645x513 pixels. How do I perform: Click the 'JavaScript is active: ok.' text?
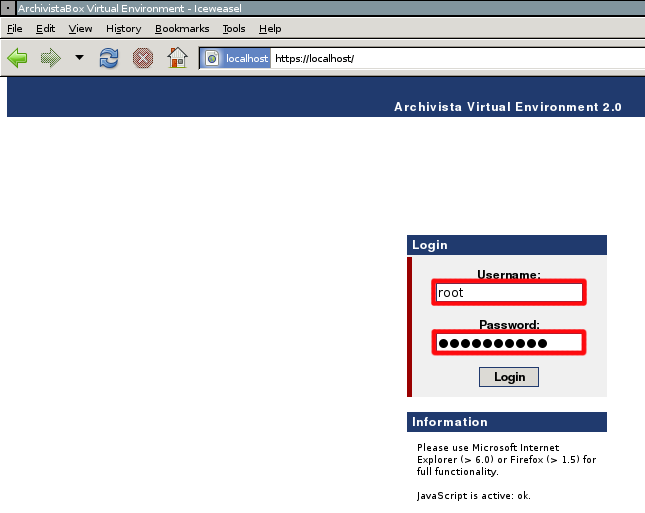pyautogui.click(x=473, y=496)
